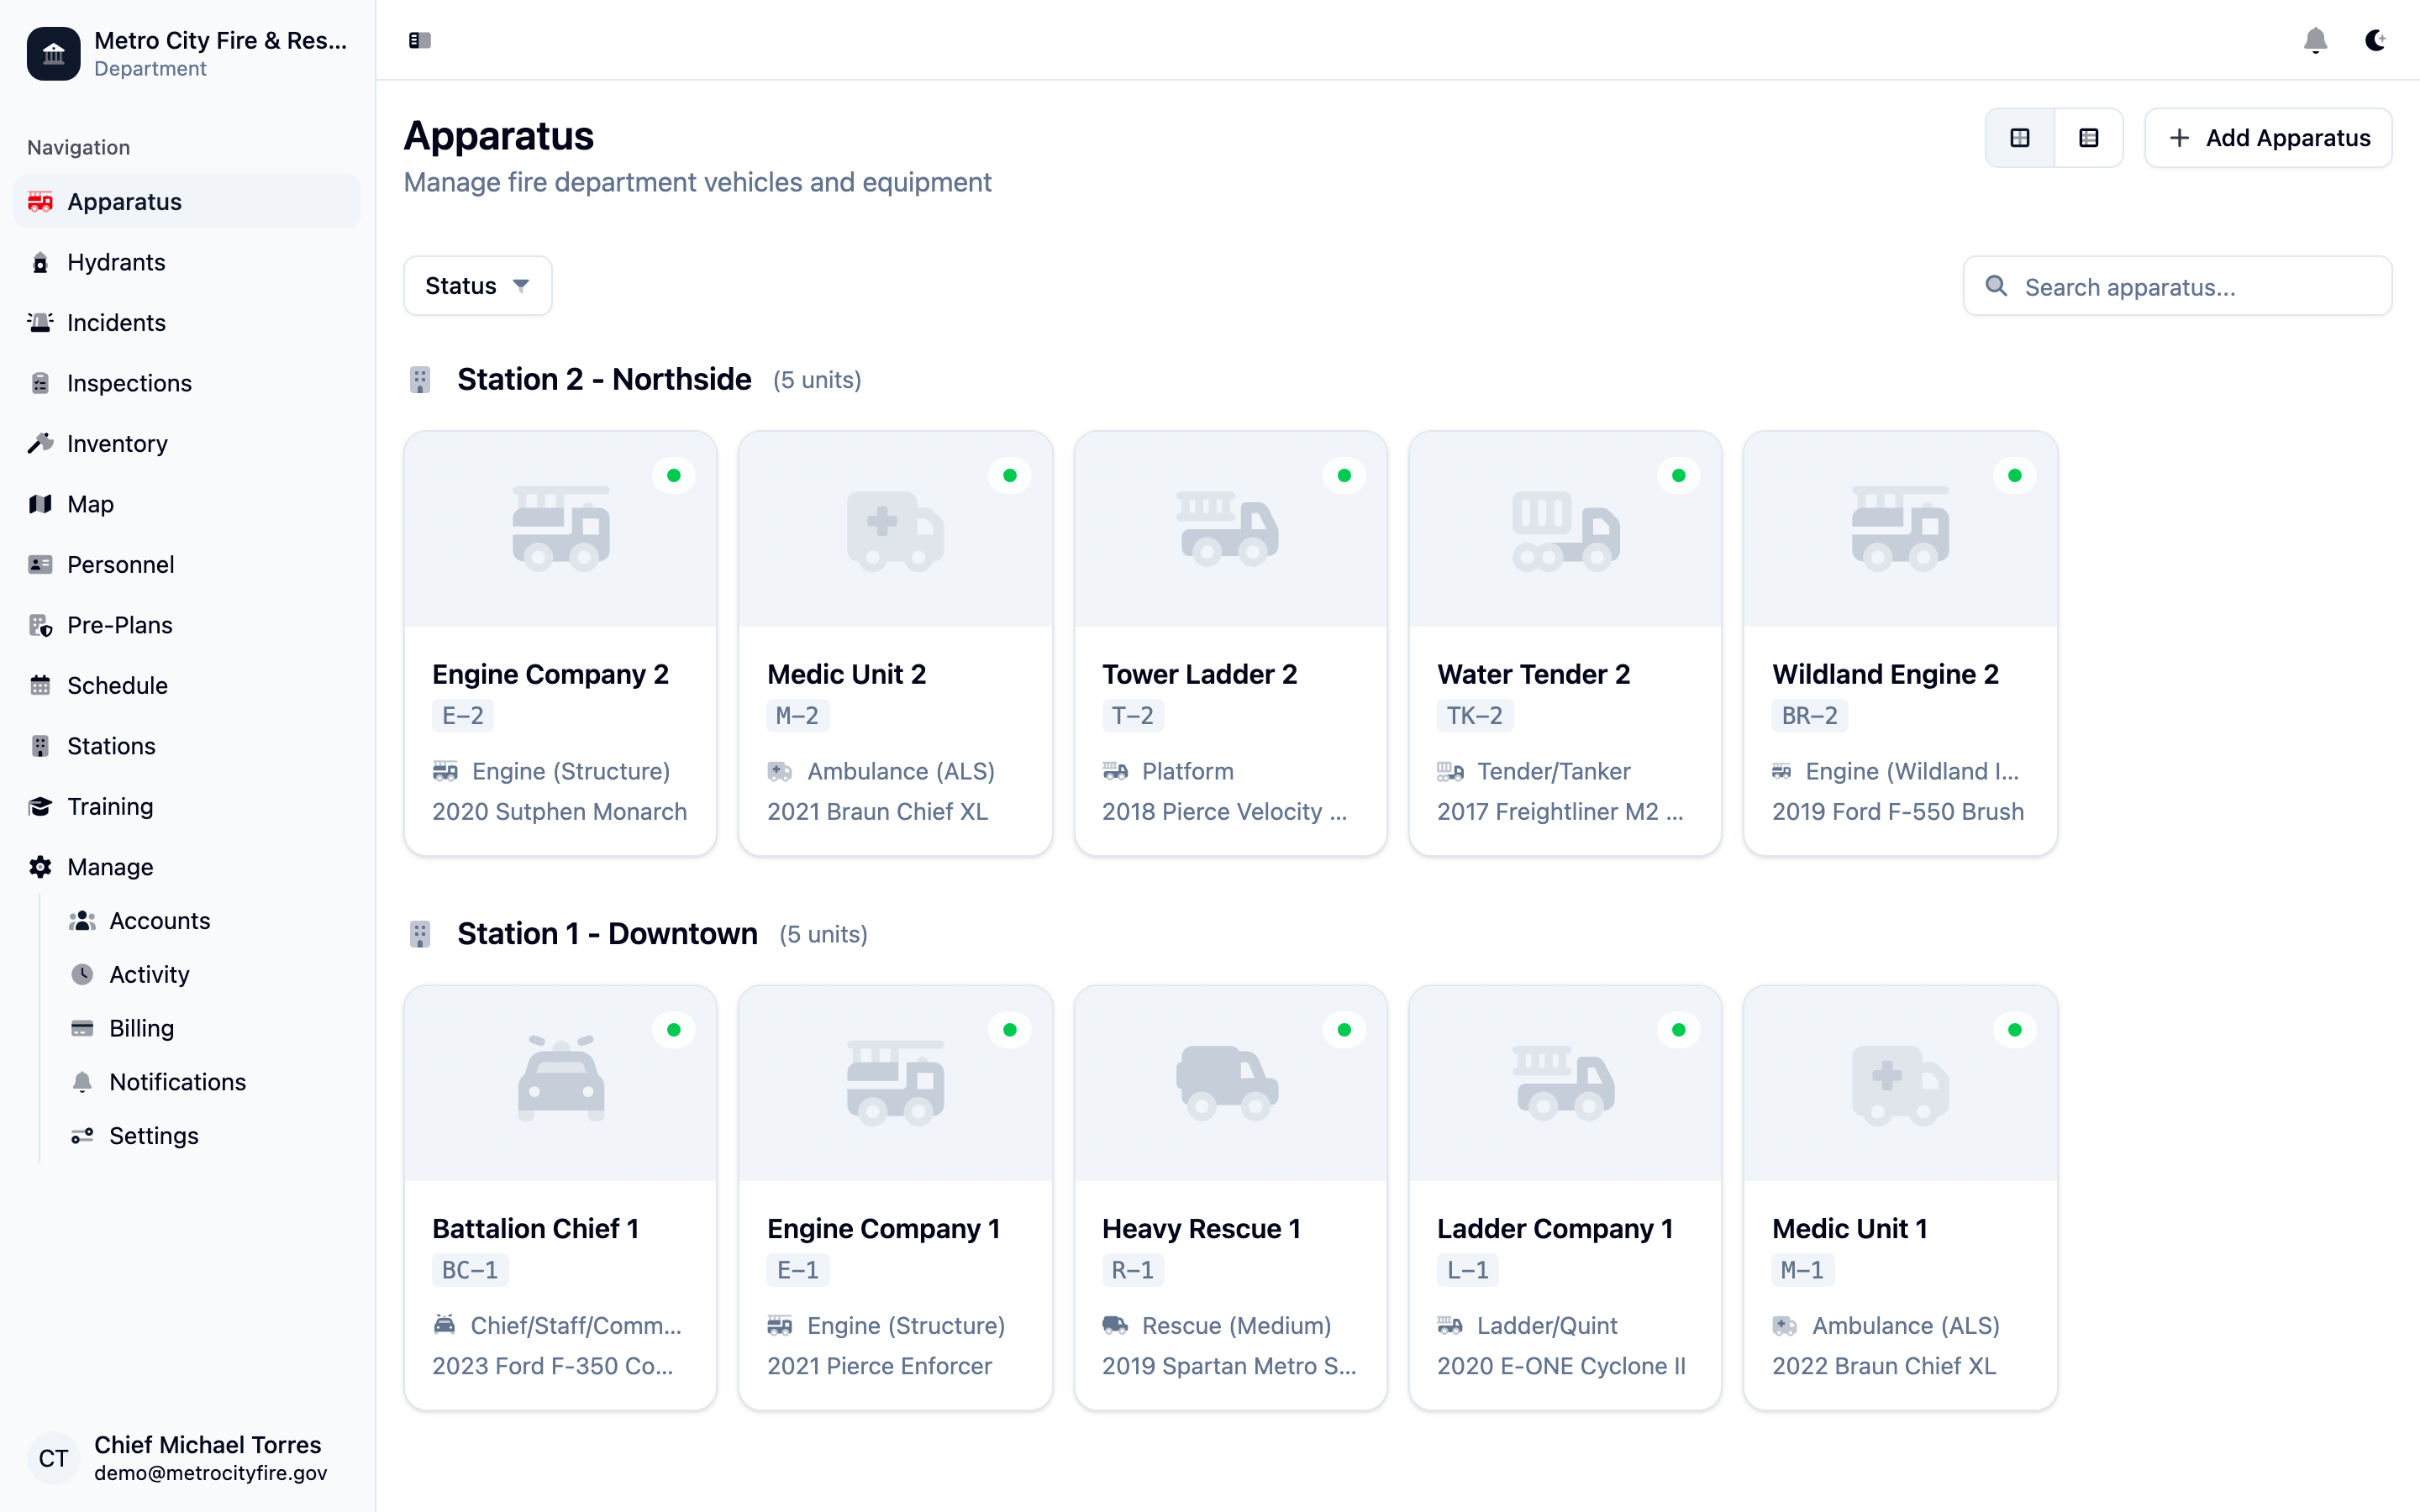Viewport: 2420px width, 1512px height.
Task: Collapse the sidebar using the top-left toggle
Action: coord(419,41)
